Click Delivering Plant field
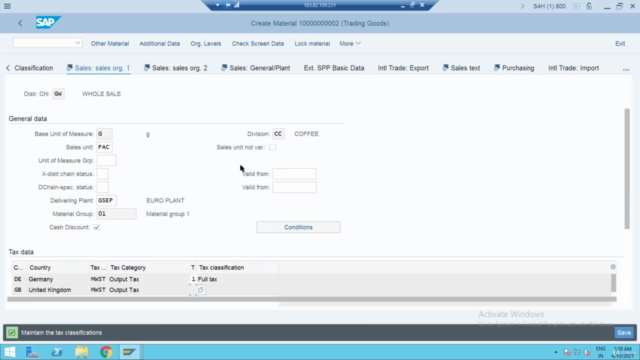 (x=107, y=200)
